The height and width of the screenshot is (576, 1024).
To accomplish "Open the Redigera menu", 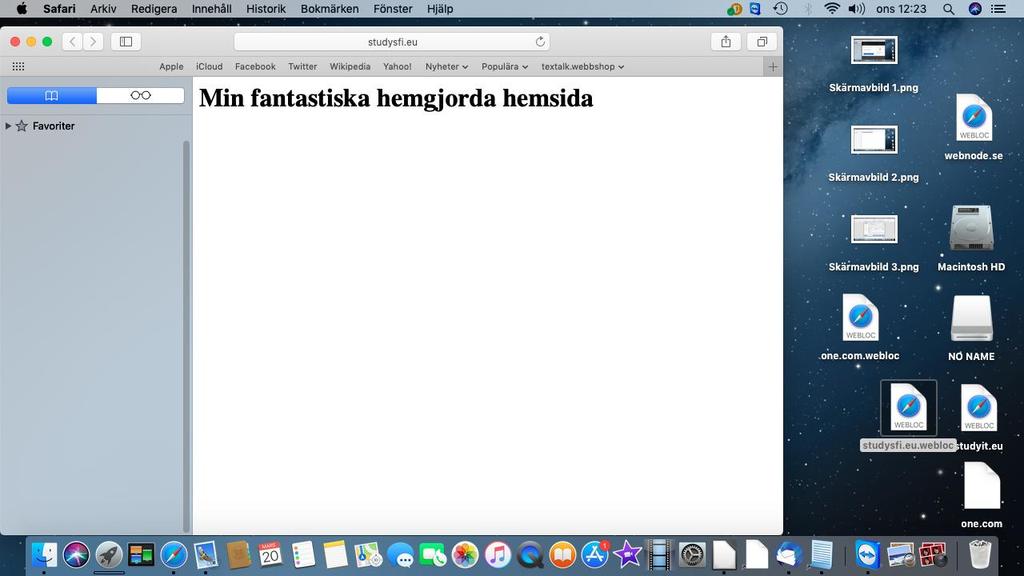I will 154,9.
